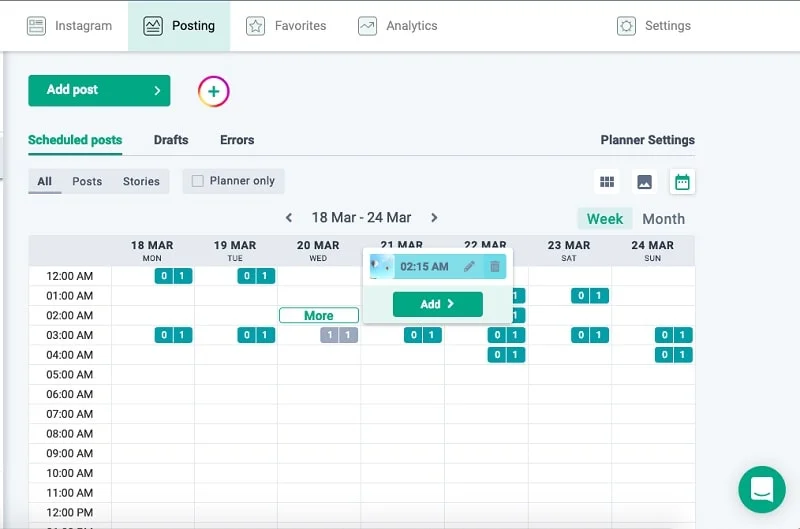The image size is (800, 529).
Task: Open Planner Settings link
Action: click(x=647, y=140)
